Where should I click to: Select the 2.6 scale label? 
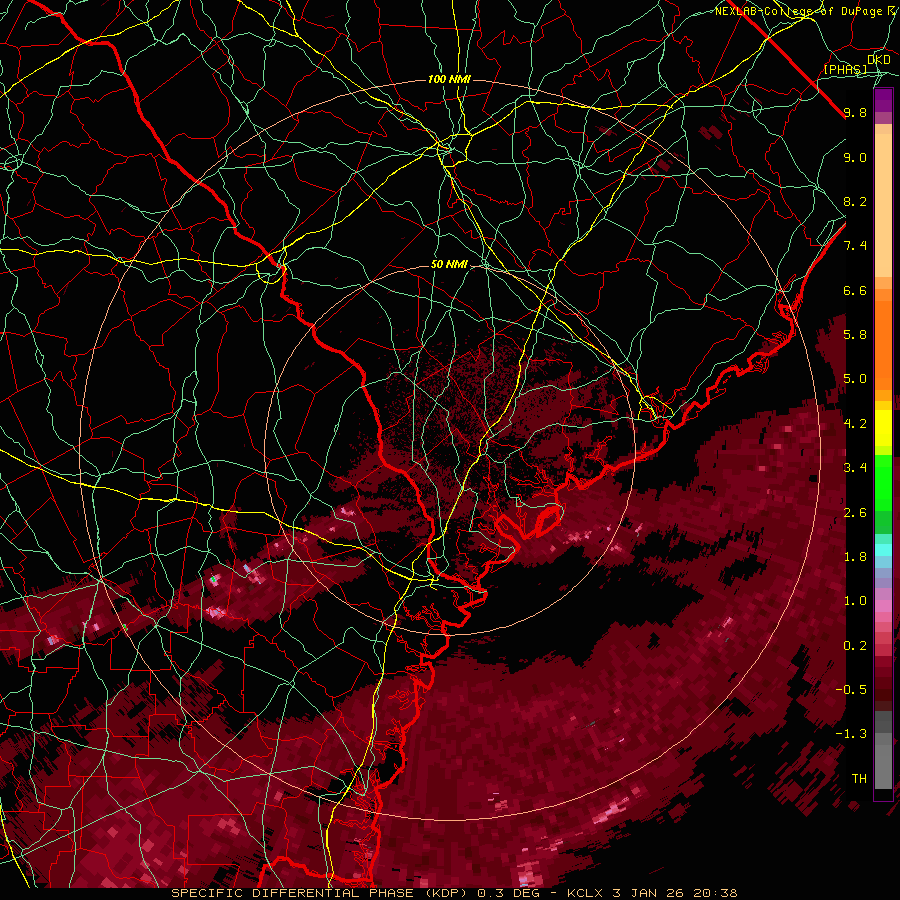855,513
